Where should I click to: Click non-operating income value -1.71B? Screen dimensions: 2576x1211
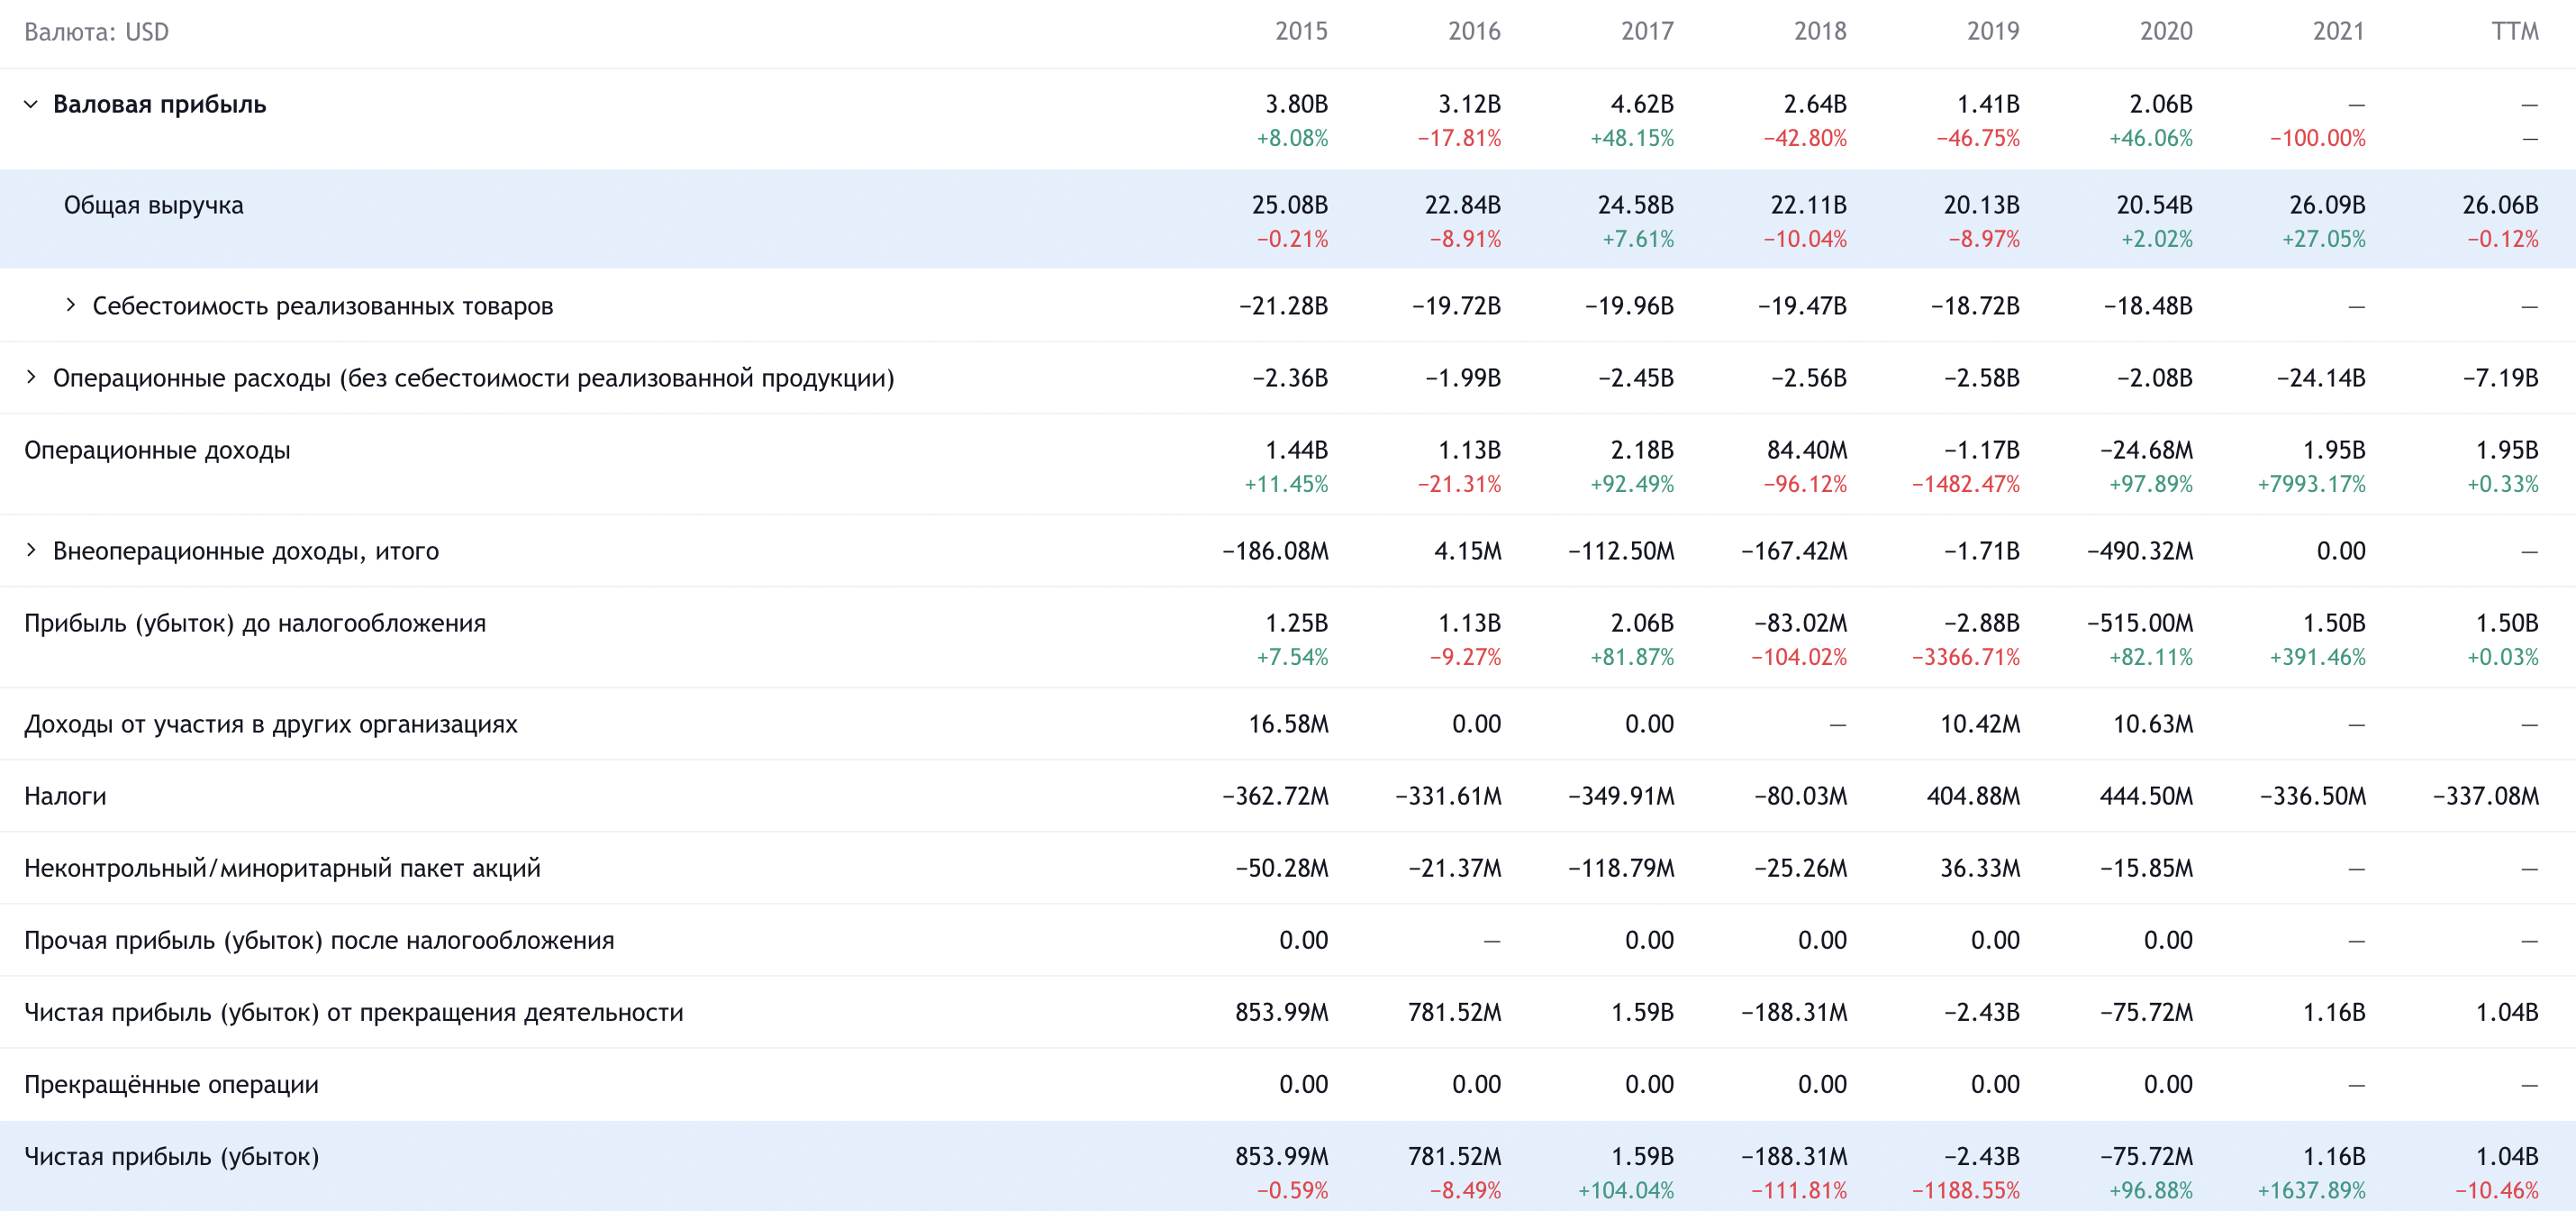[x=1982, y=551]
